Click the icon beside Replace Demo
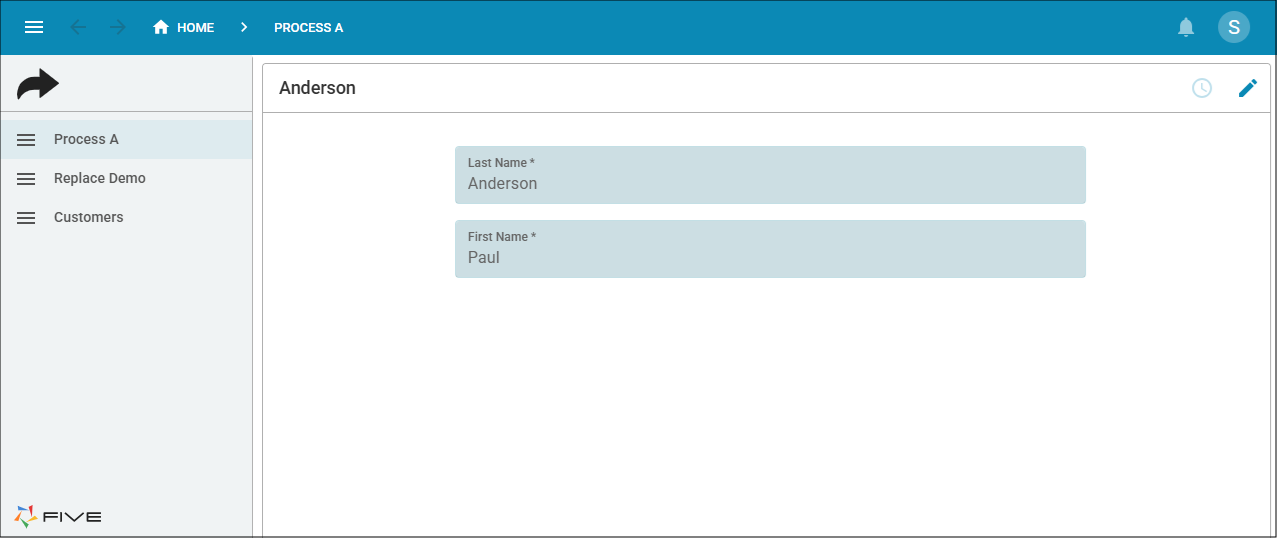Image resolution: width=1277 pixels, height=538 pixels. (x=26, y=178)
